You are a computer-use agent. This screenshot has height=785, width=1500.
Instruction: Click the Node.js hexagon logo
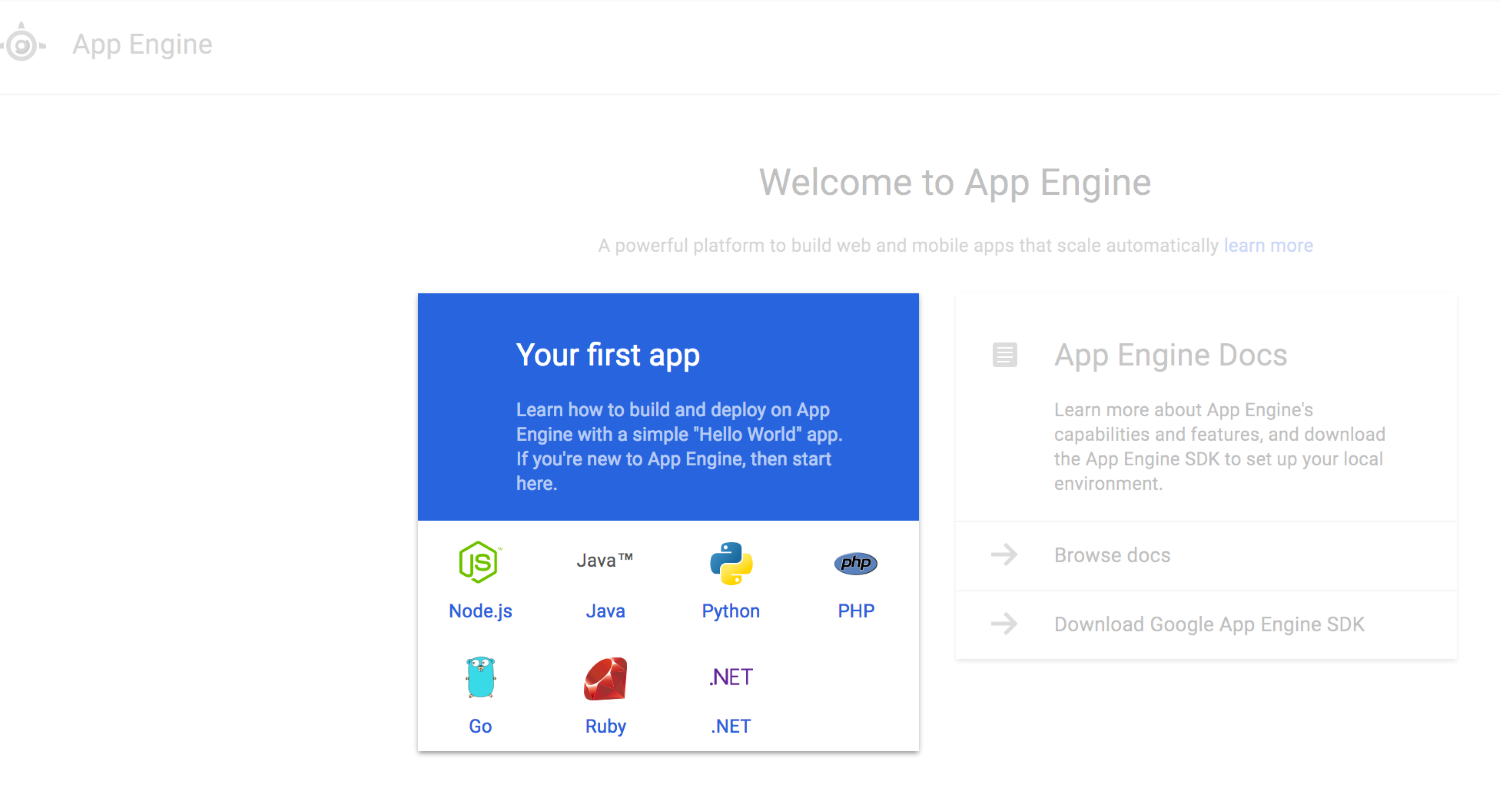[480, 561]
